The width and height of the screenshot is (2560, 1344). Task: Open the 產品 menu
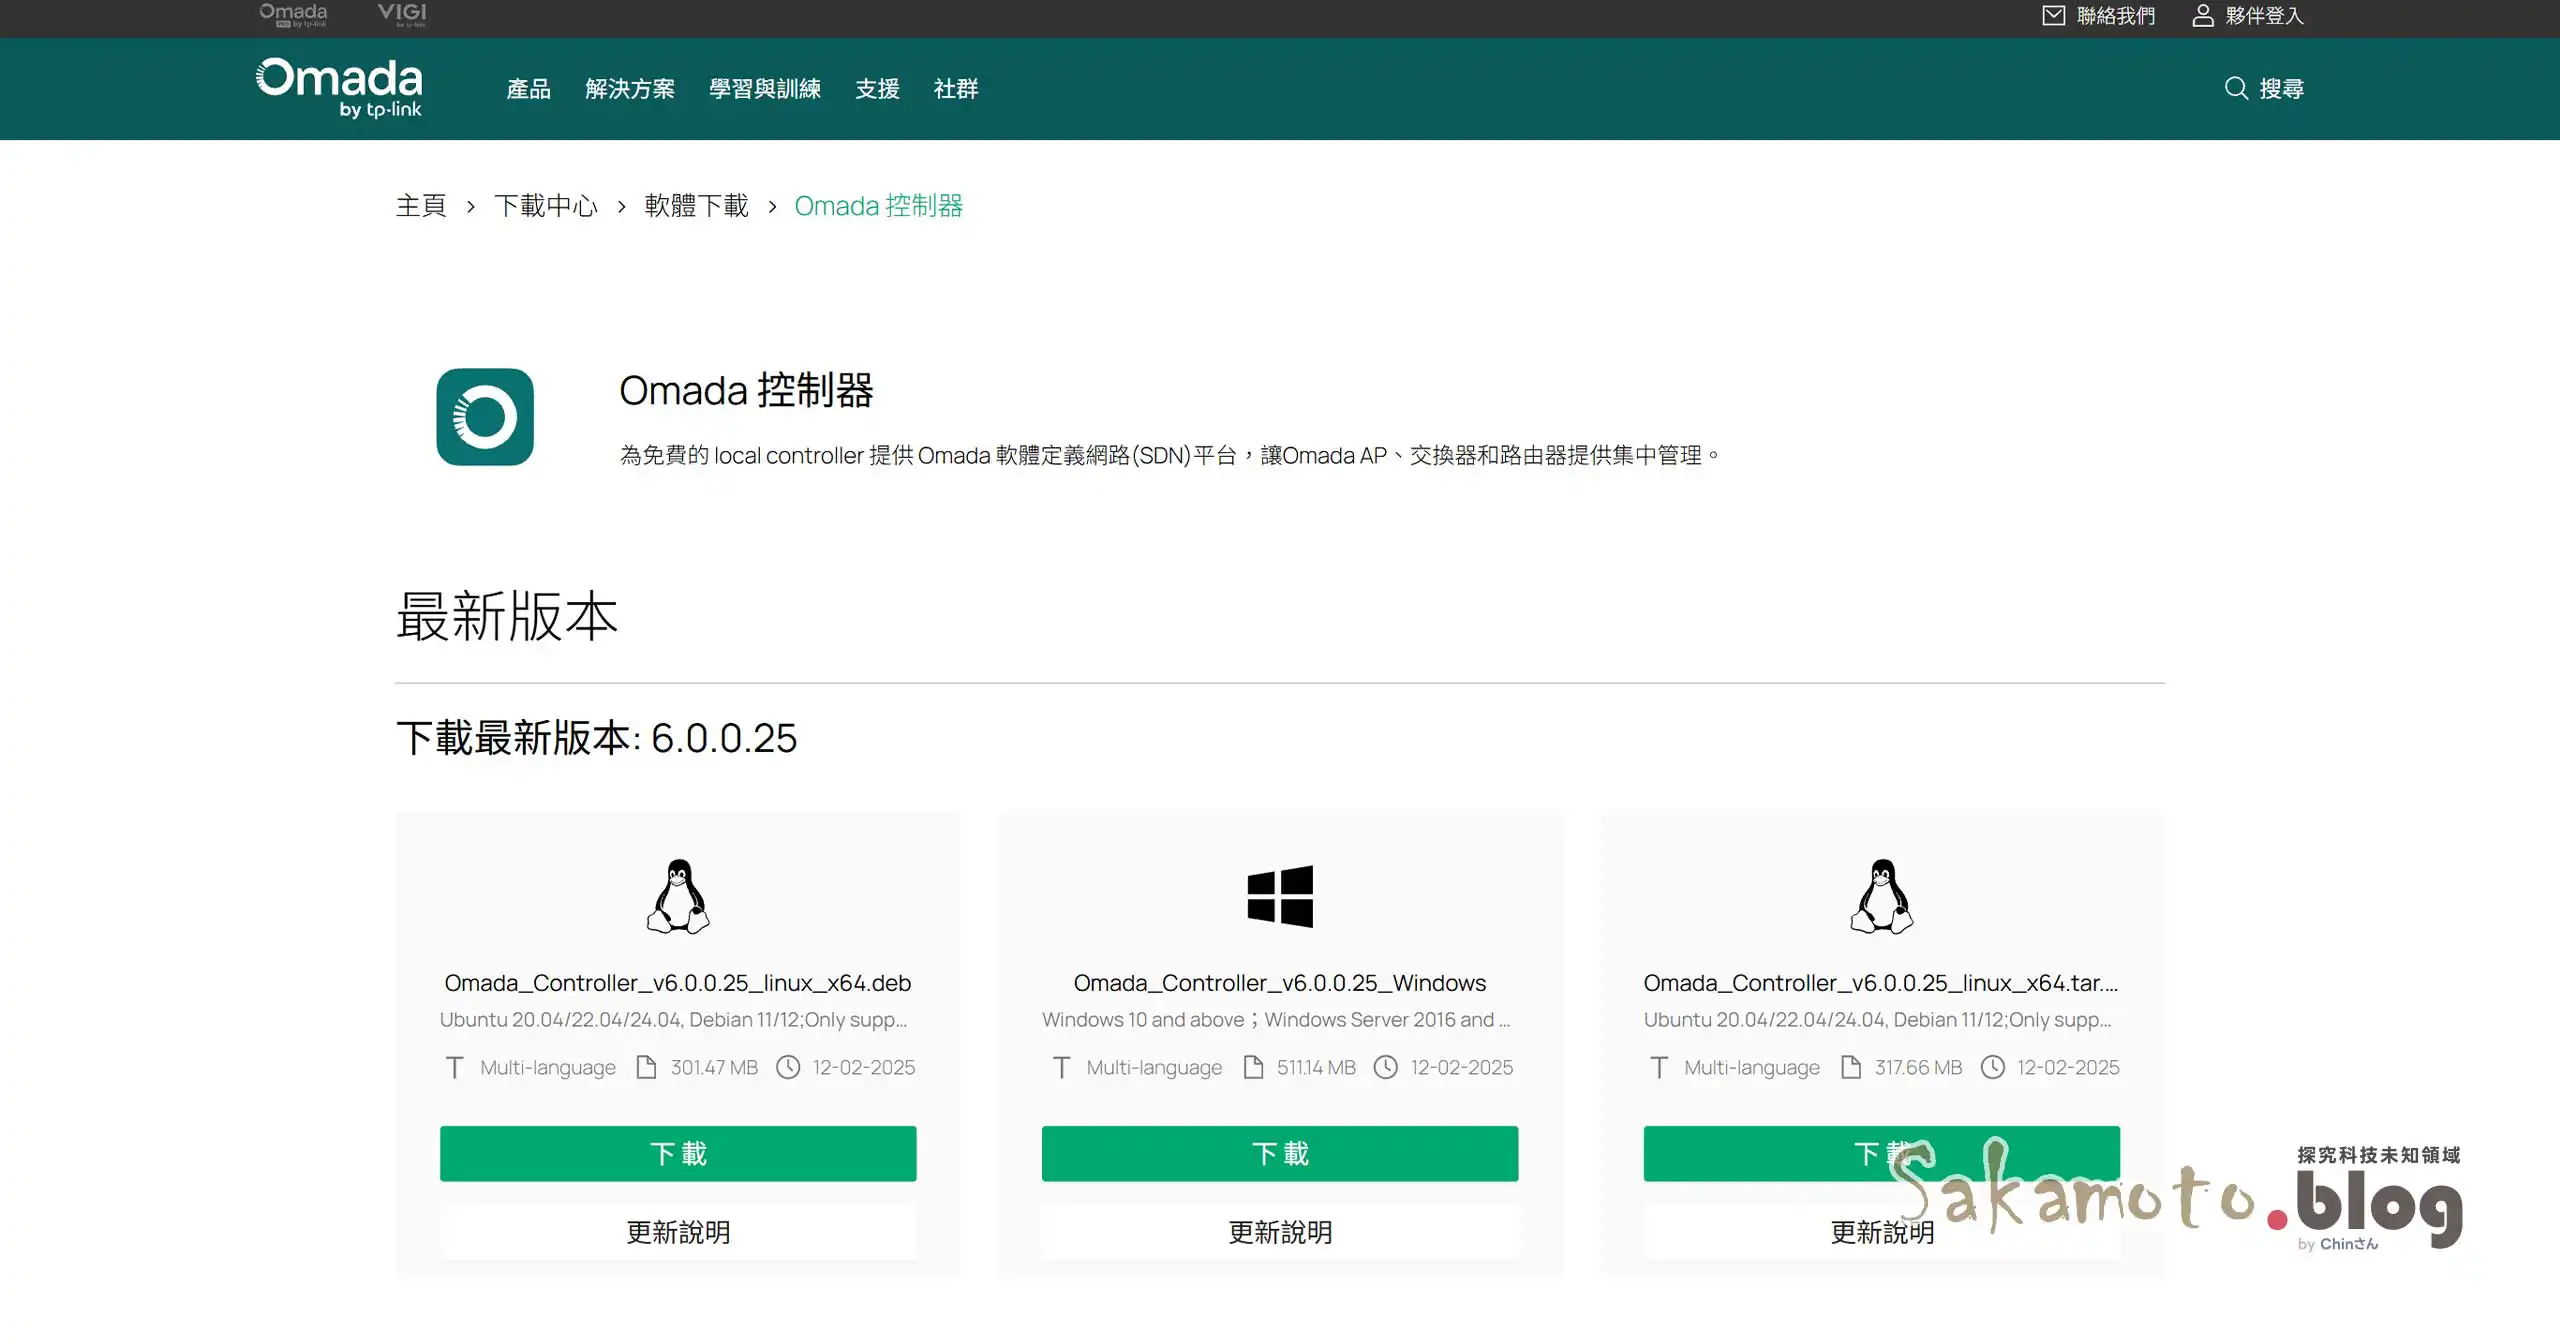pos(528,88)
